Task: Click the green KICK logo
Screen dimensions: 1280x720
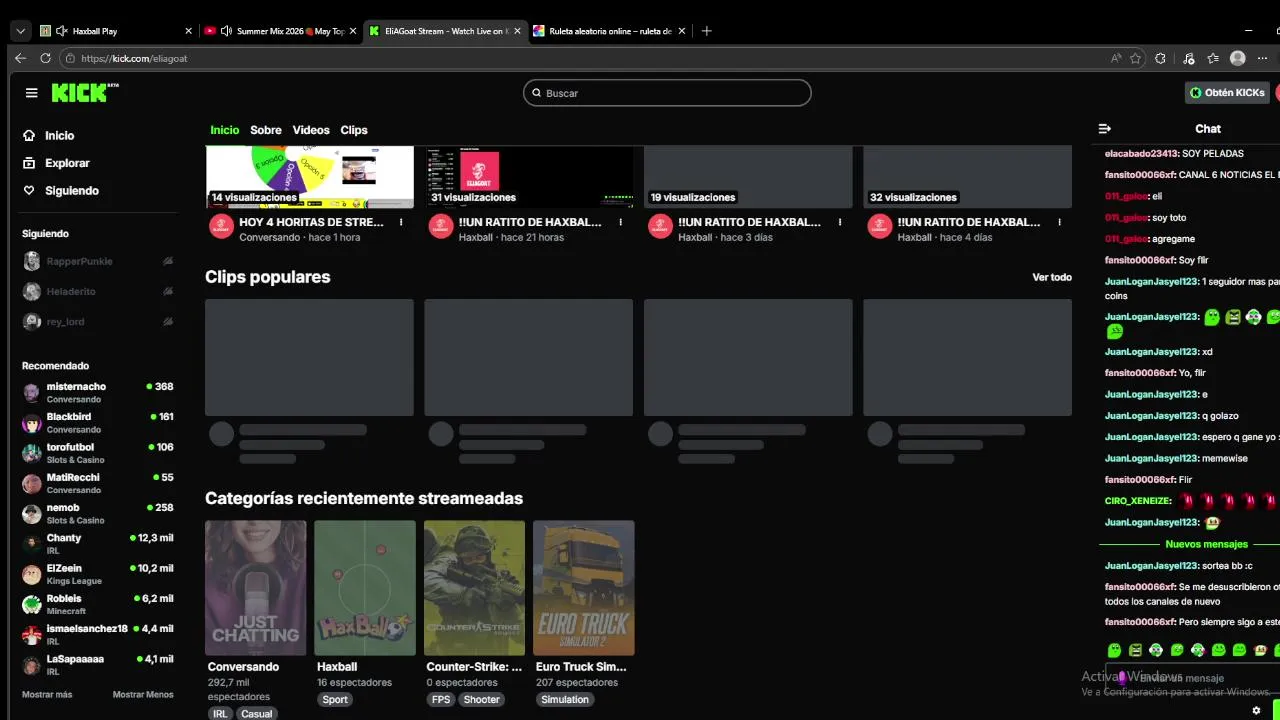Action: (85, 92)
